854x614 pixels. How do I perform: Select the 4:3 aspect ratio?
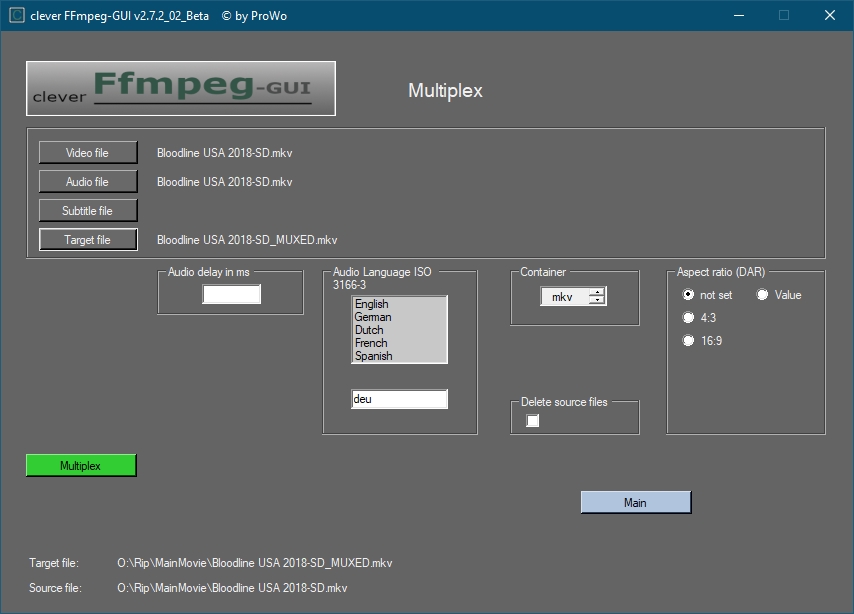coord(699,318)
